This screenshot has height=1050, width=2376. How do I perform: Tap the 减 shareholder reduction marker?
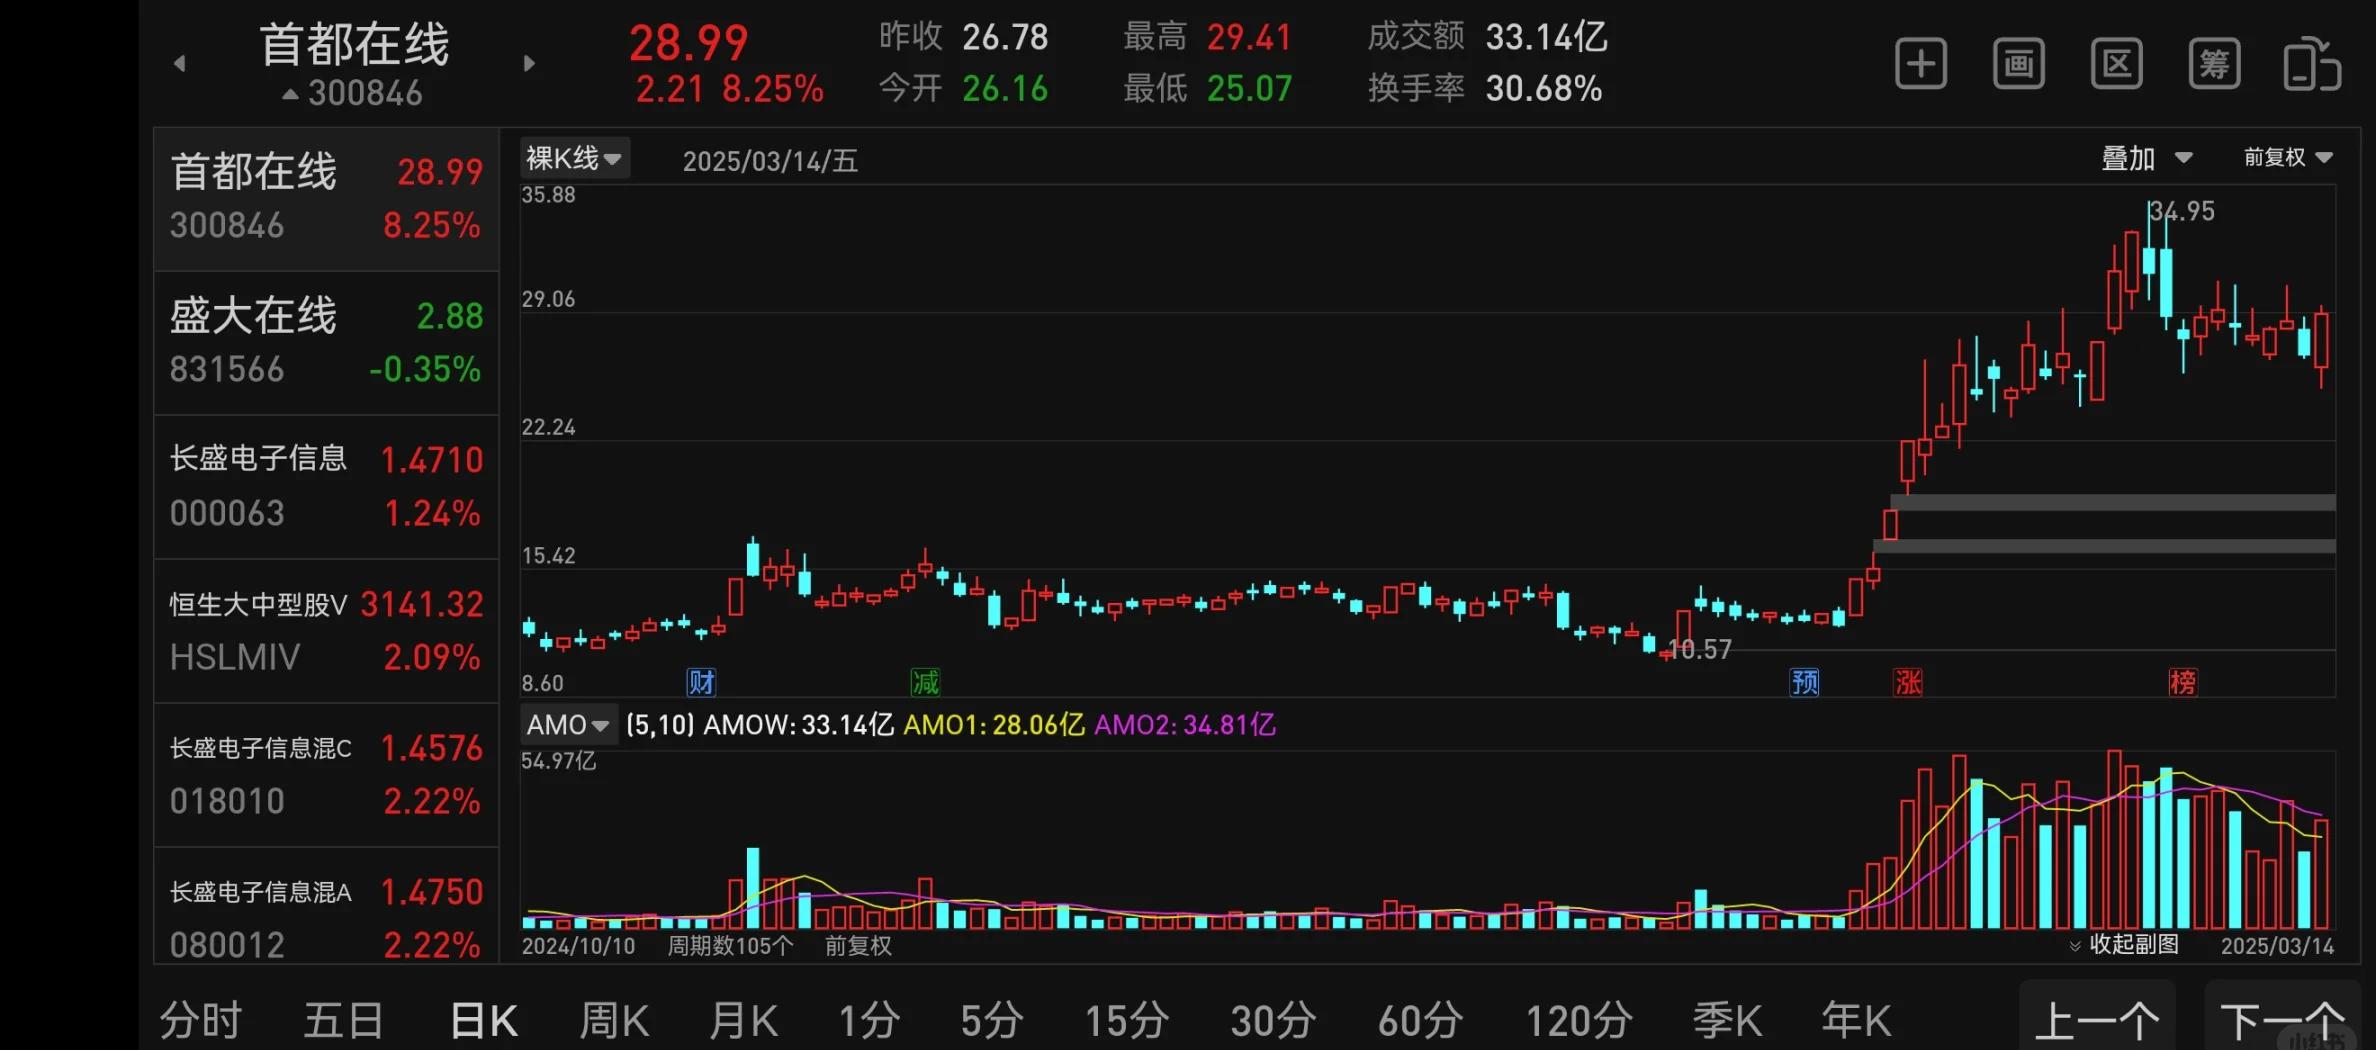click(925, 683)
